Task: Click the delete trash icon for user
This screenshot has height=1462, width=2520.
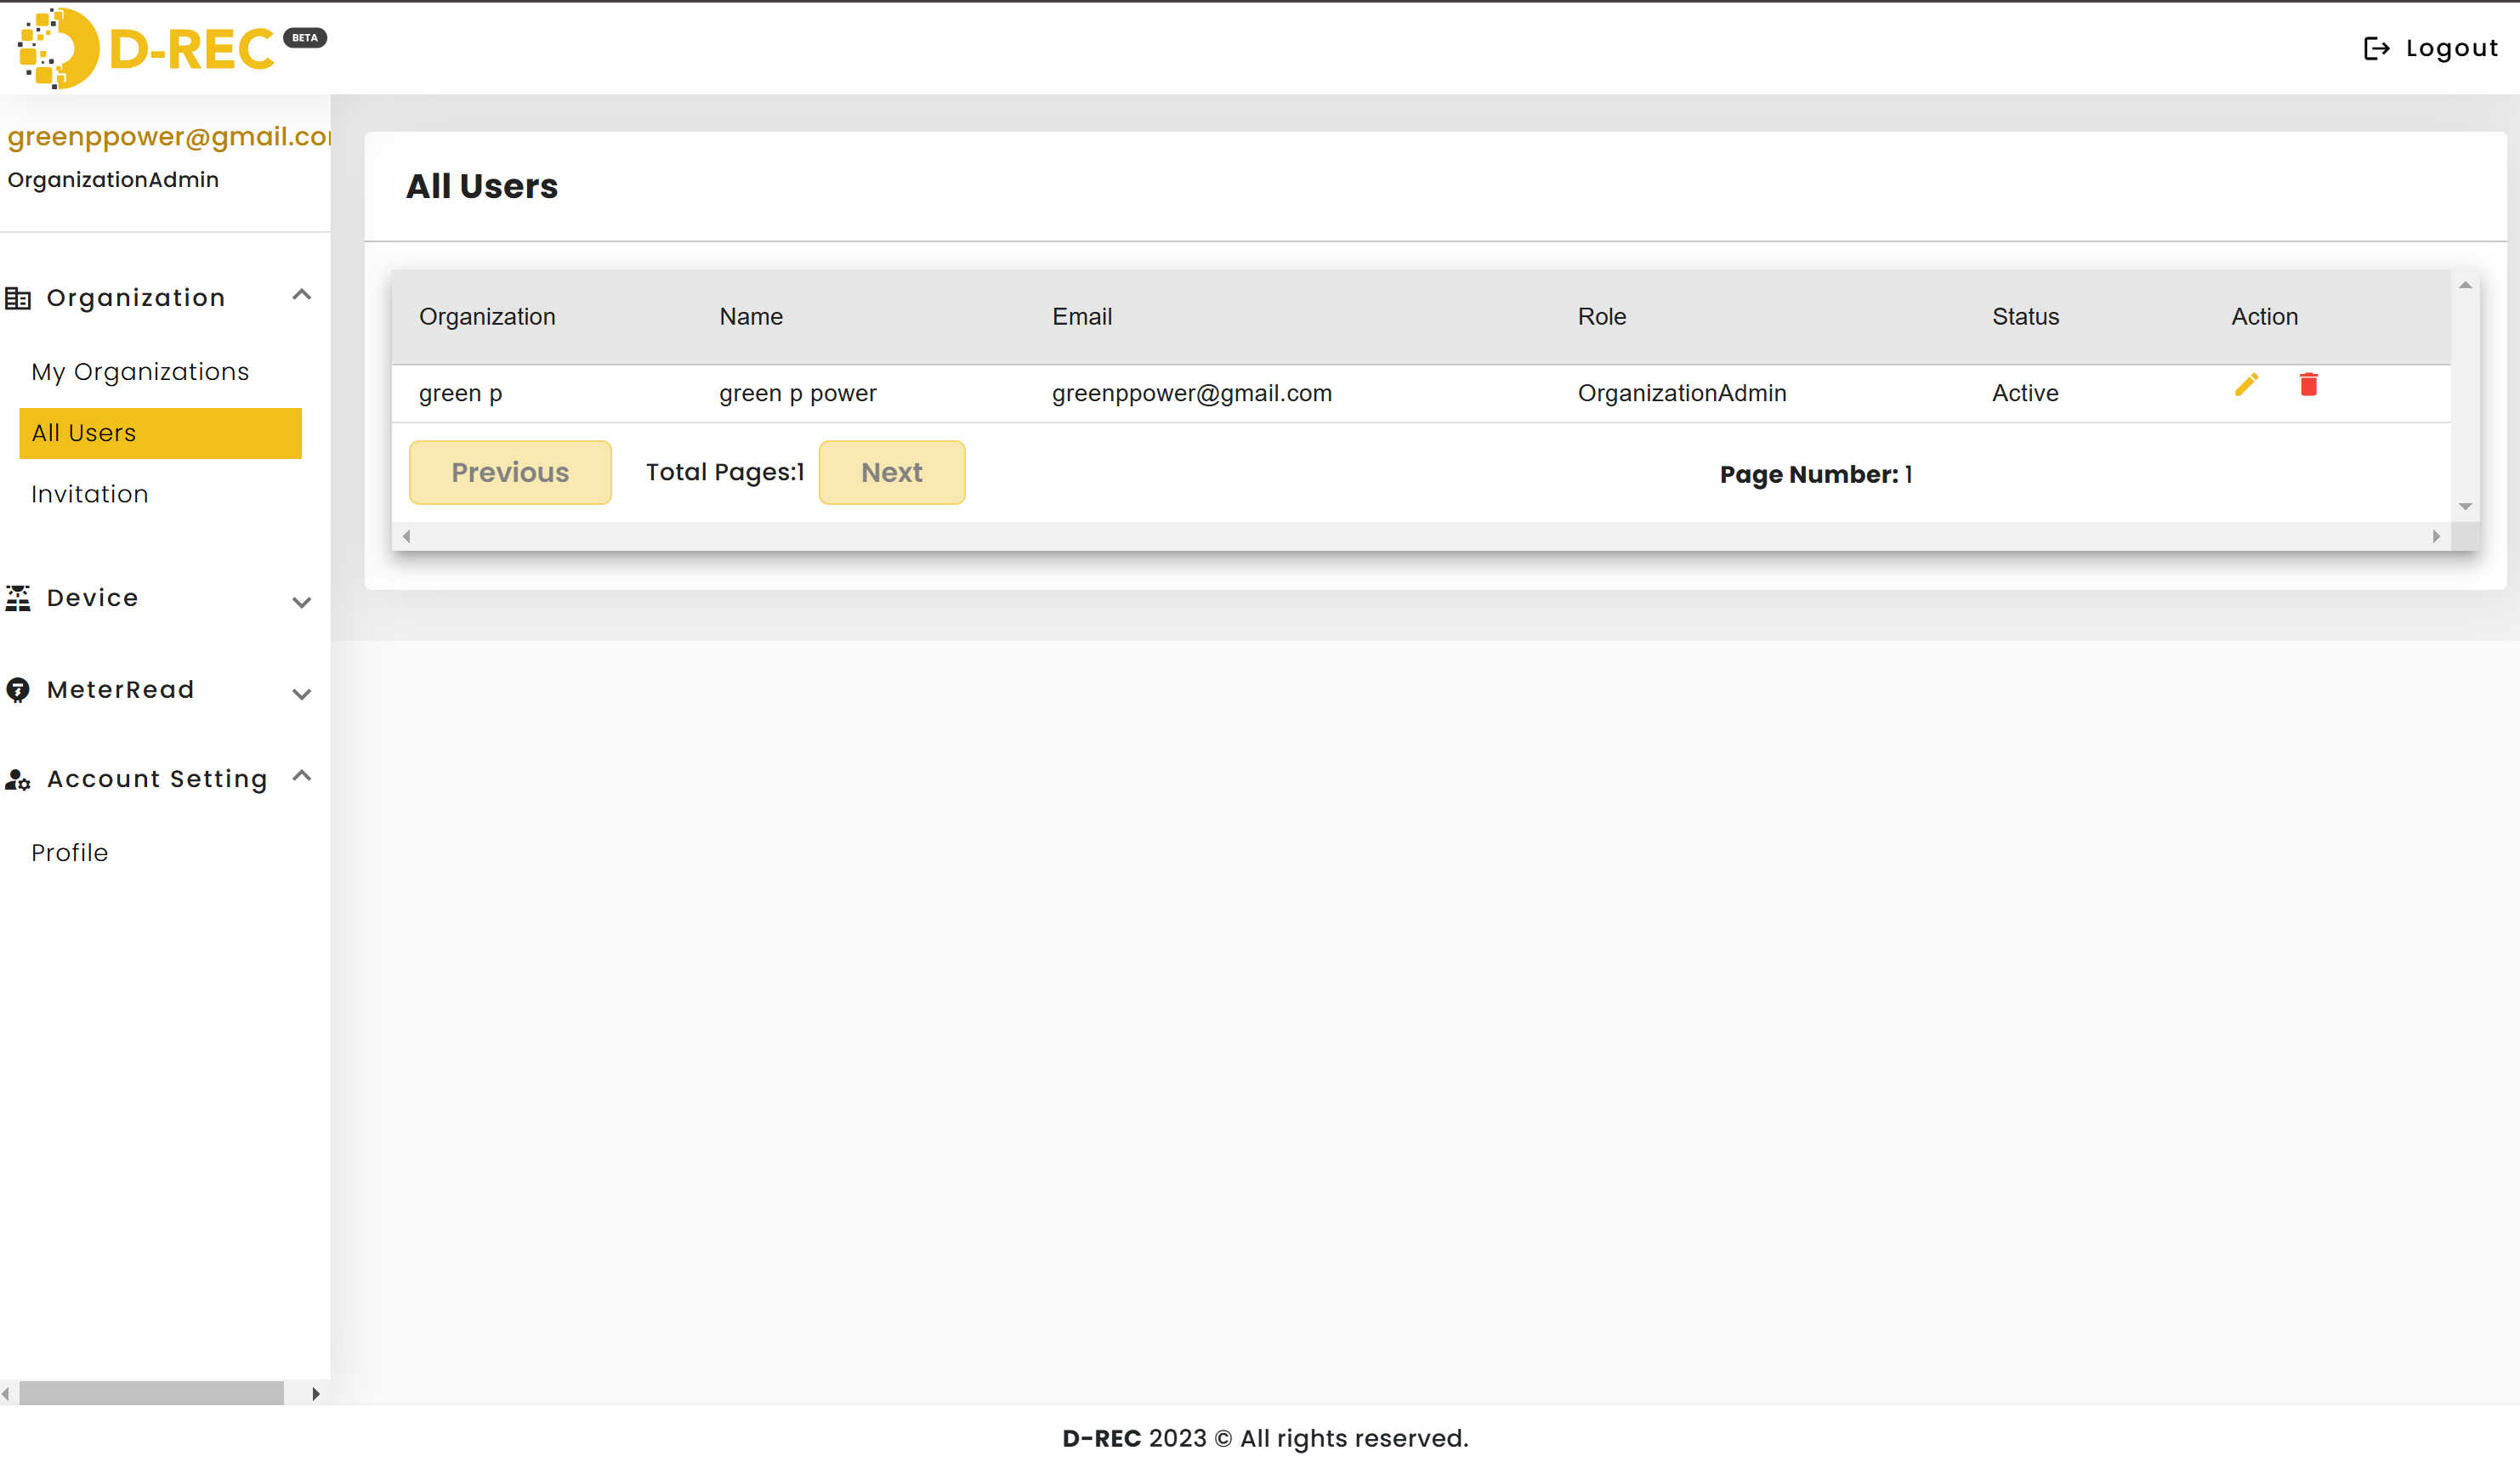Action: 2307,387
